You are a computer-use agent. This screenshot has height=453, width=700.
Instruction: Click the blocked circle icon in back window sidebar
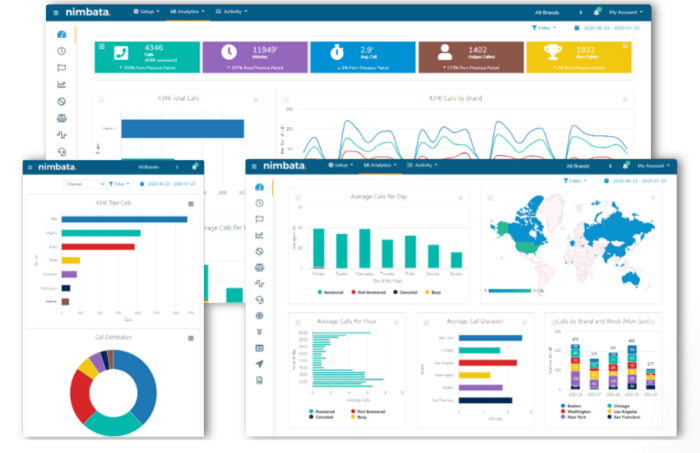(63, 100)
